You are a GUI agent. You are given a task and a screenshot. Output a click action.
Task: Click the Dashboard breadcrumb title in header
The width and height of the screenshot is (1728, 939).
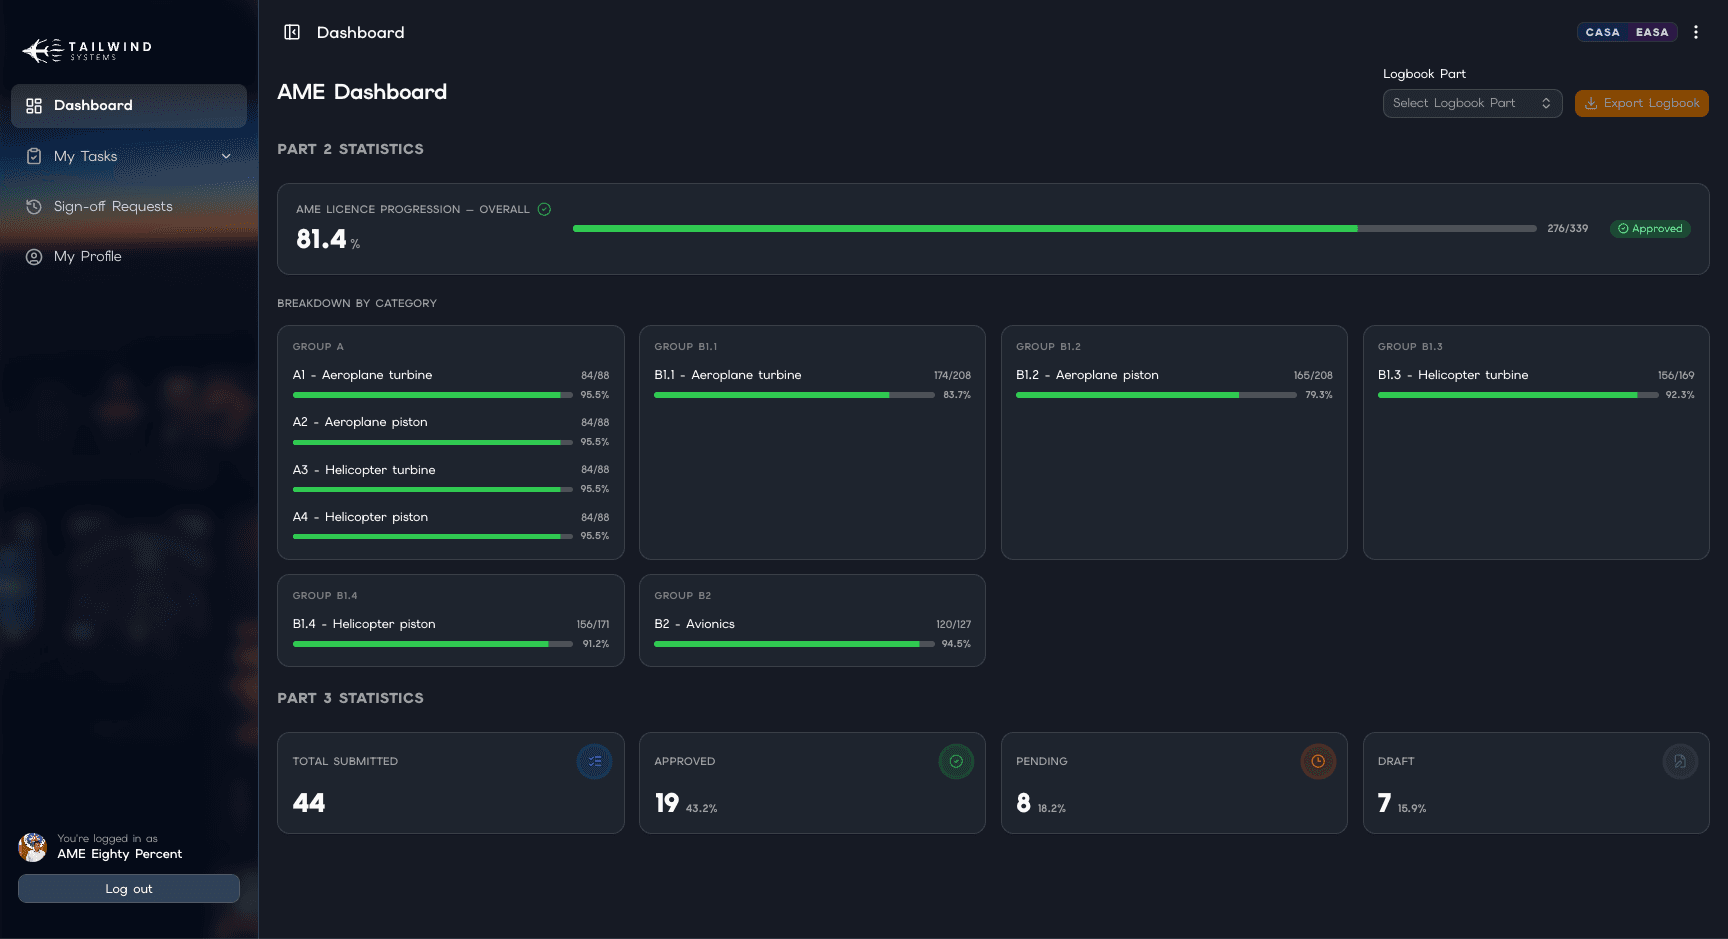pos(360,32)
